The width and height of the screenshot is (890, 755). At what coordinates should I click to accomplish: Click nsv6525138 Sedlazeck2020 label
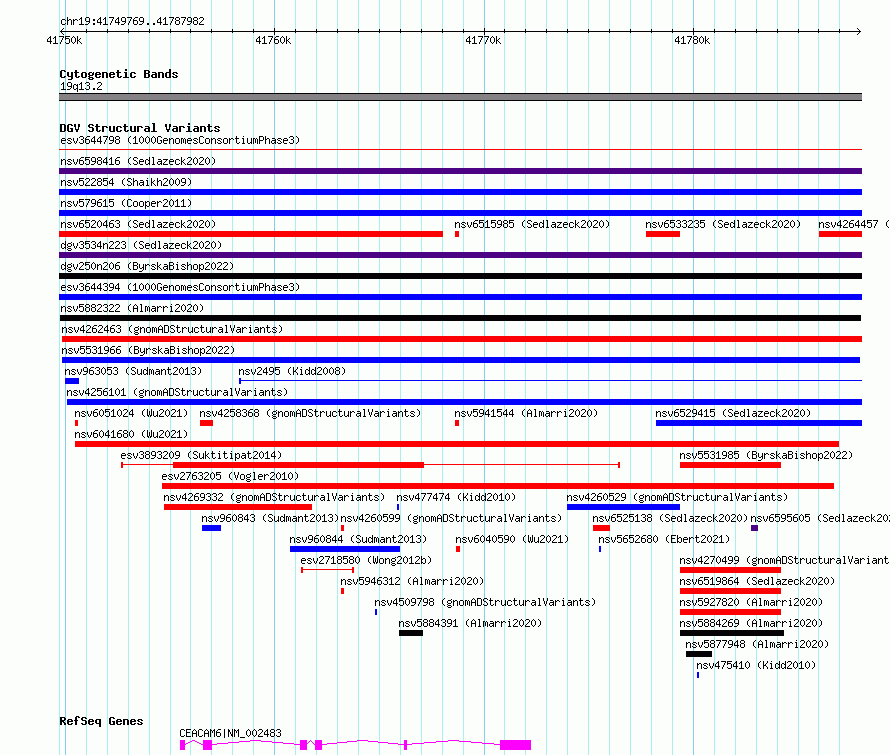tap(670, 518)
